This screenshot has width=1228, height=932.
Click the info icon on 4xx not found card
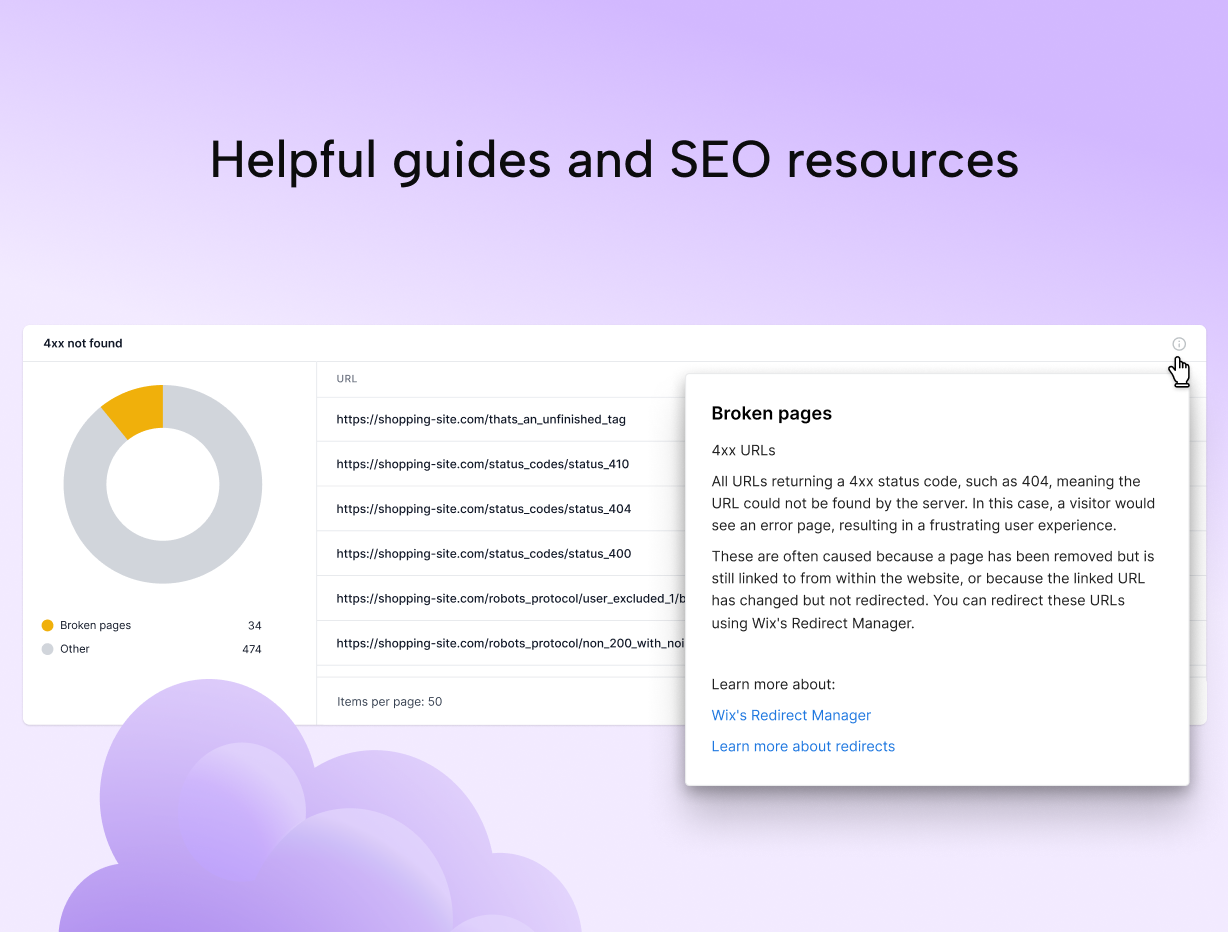[1179, 344]
